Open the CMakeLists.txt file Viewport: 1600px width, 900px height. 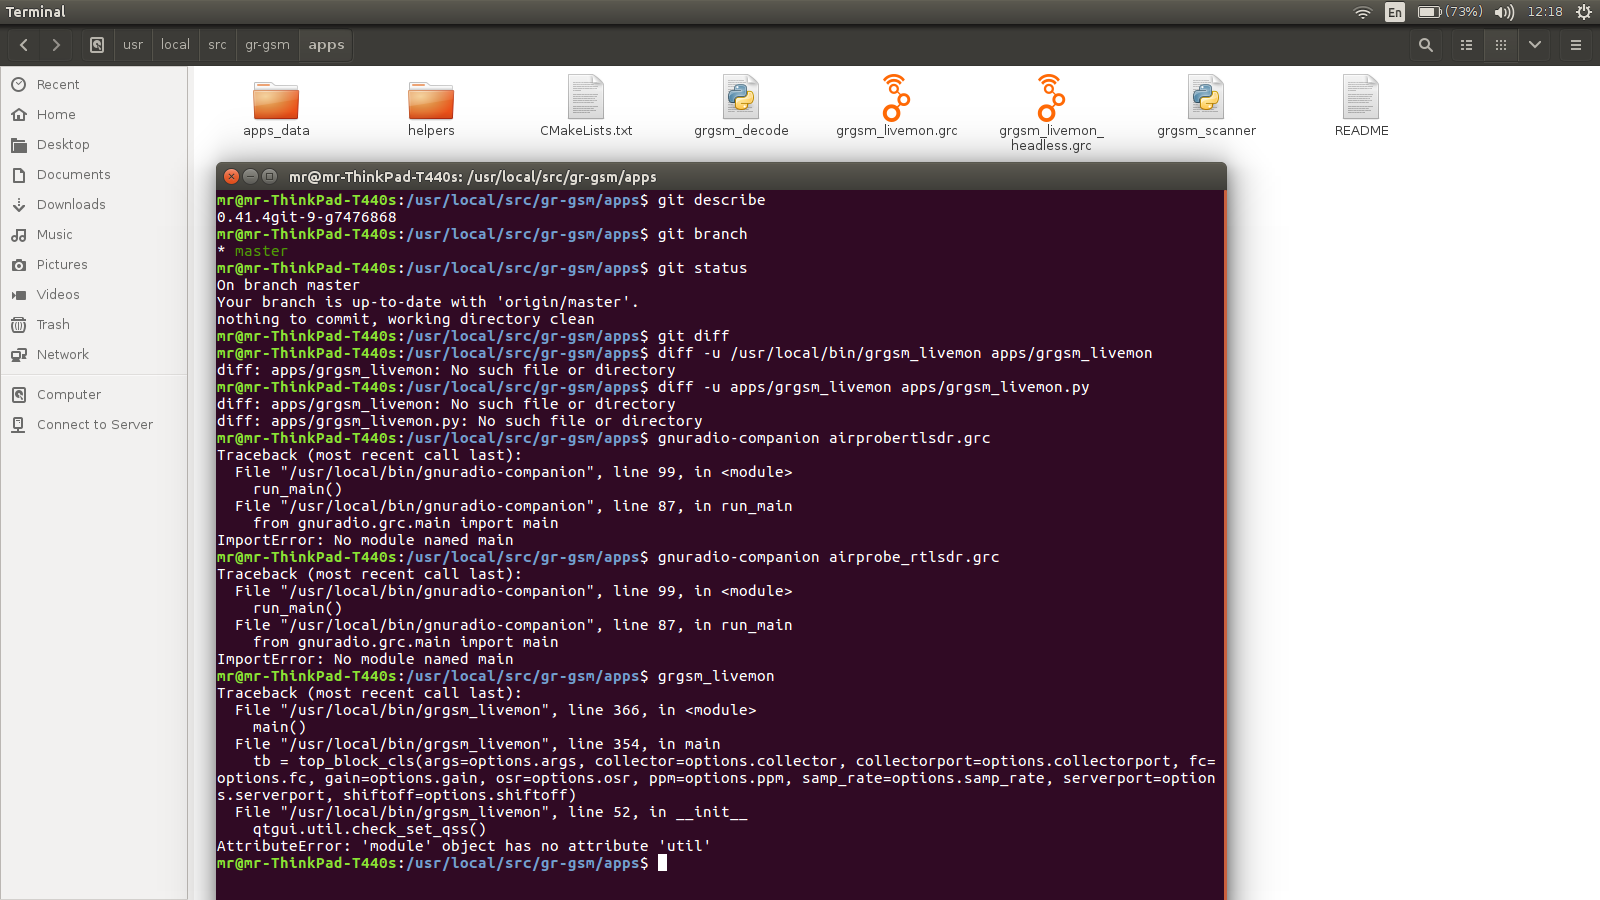coord(585,100)
